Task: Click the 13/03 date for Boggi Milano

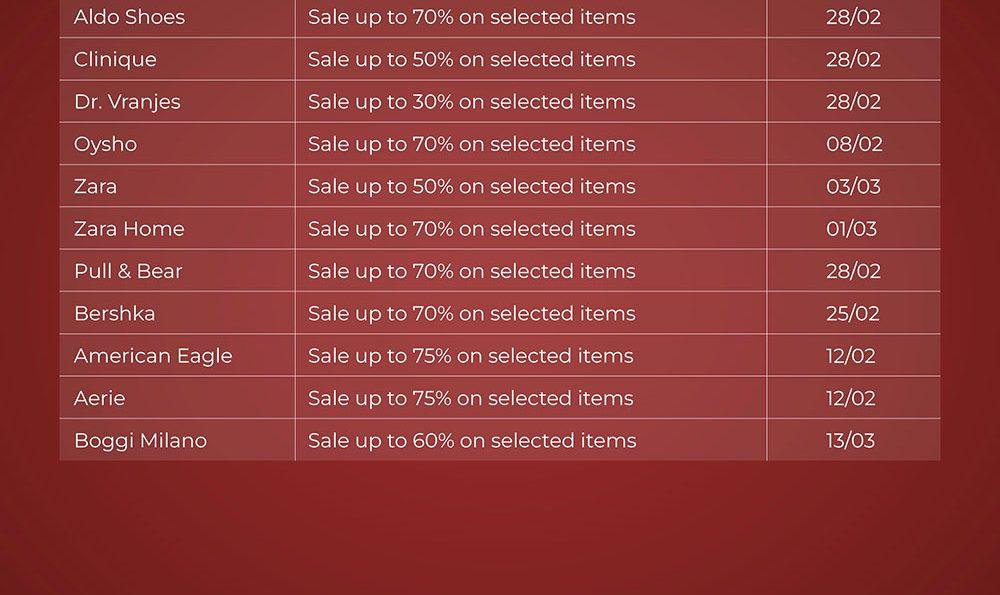Action: (x=850, y=440)
